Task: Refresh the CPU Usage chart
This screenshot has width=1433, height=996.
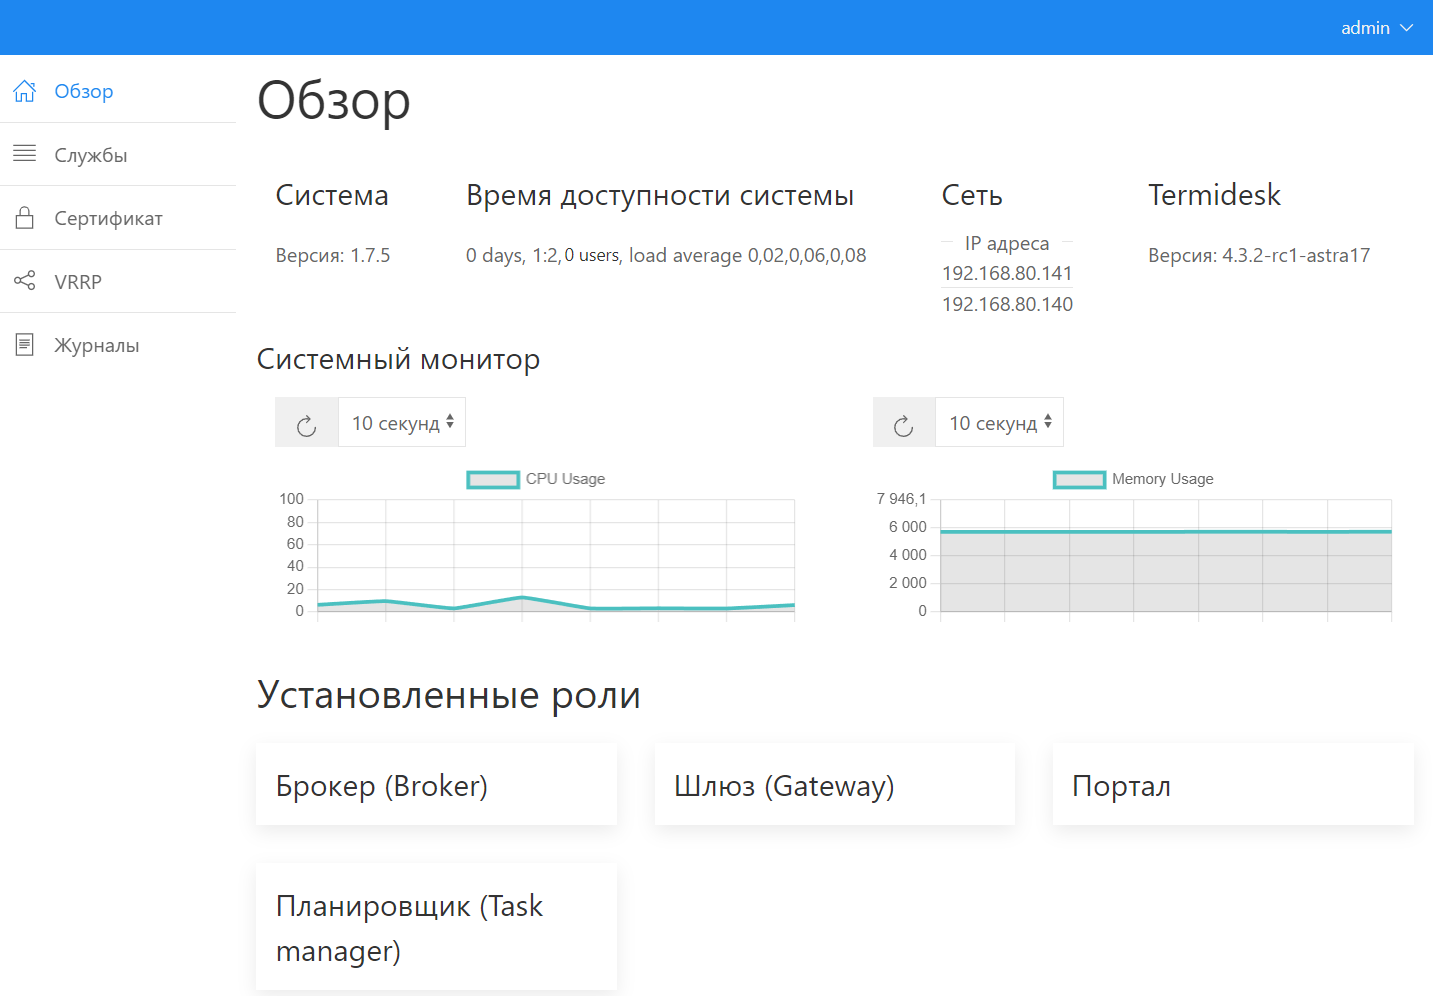Action: 307,423
